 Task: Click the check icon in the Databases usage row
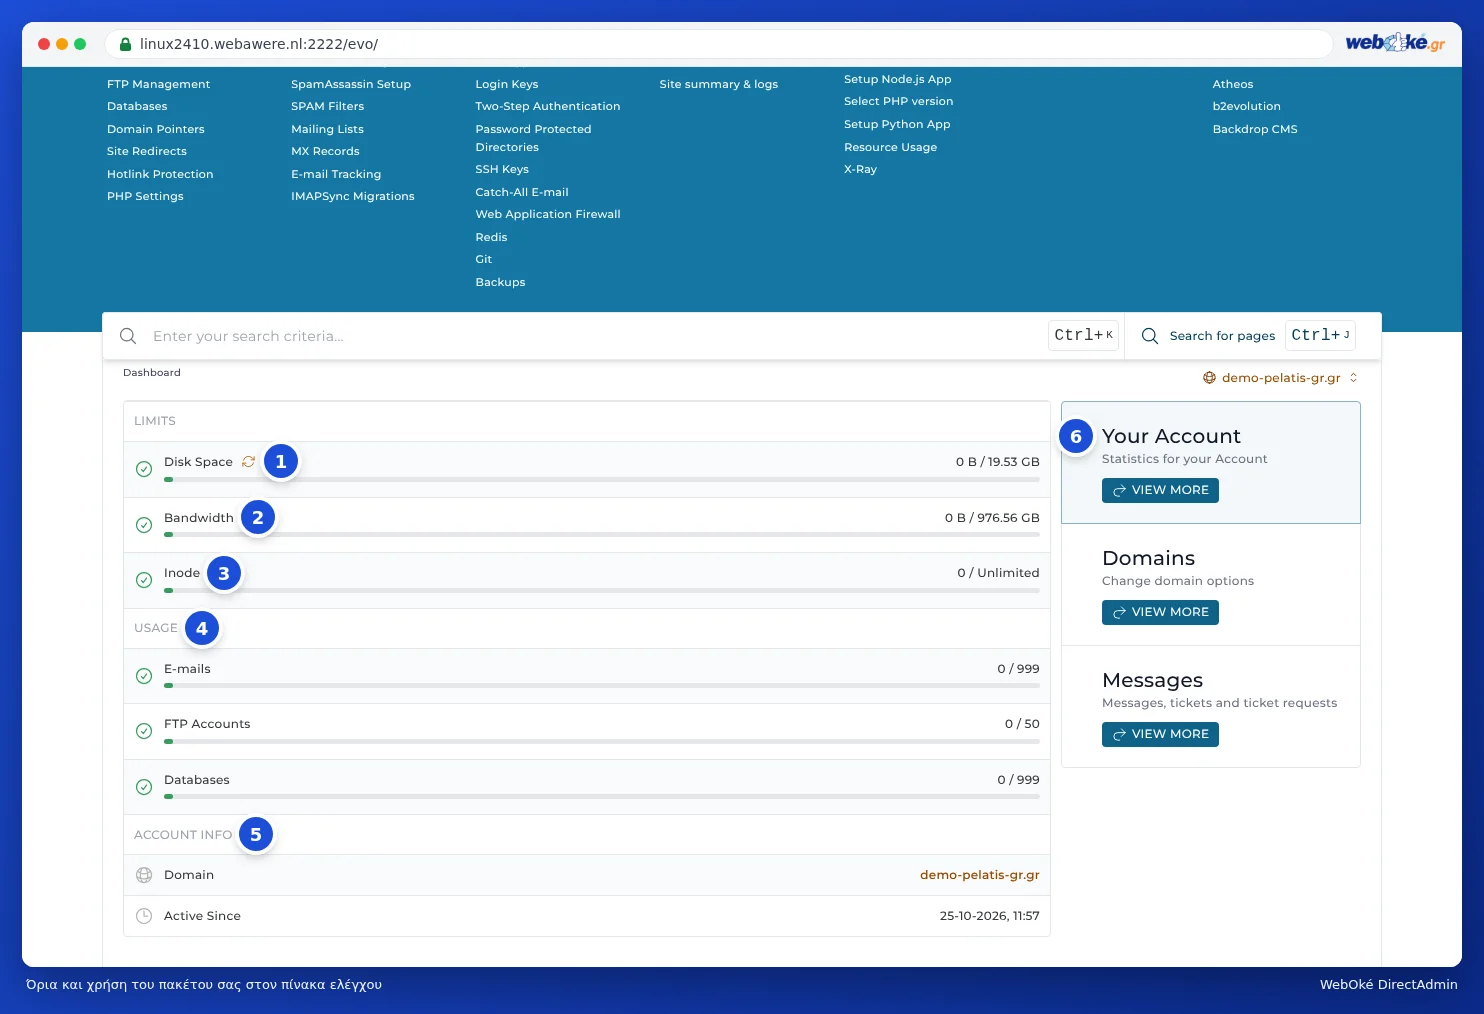pyautogui.click(x=144, y=787)
